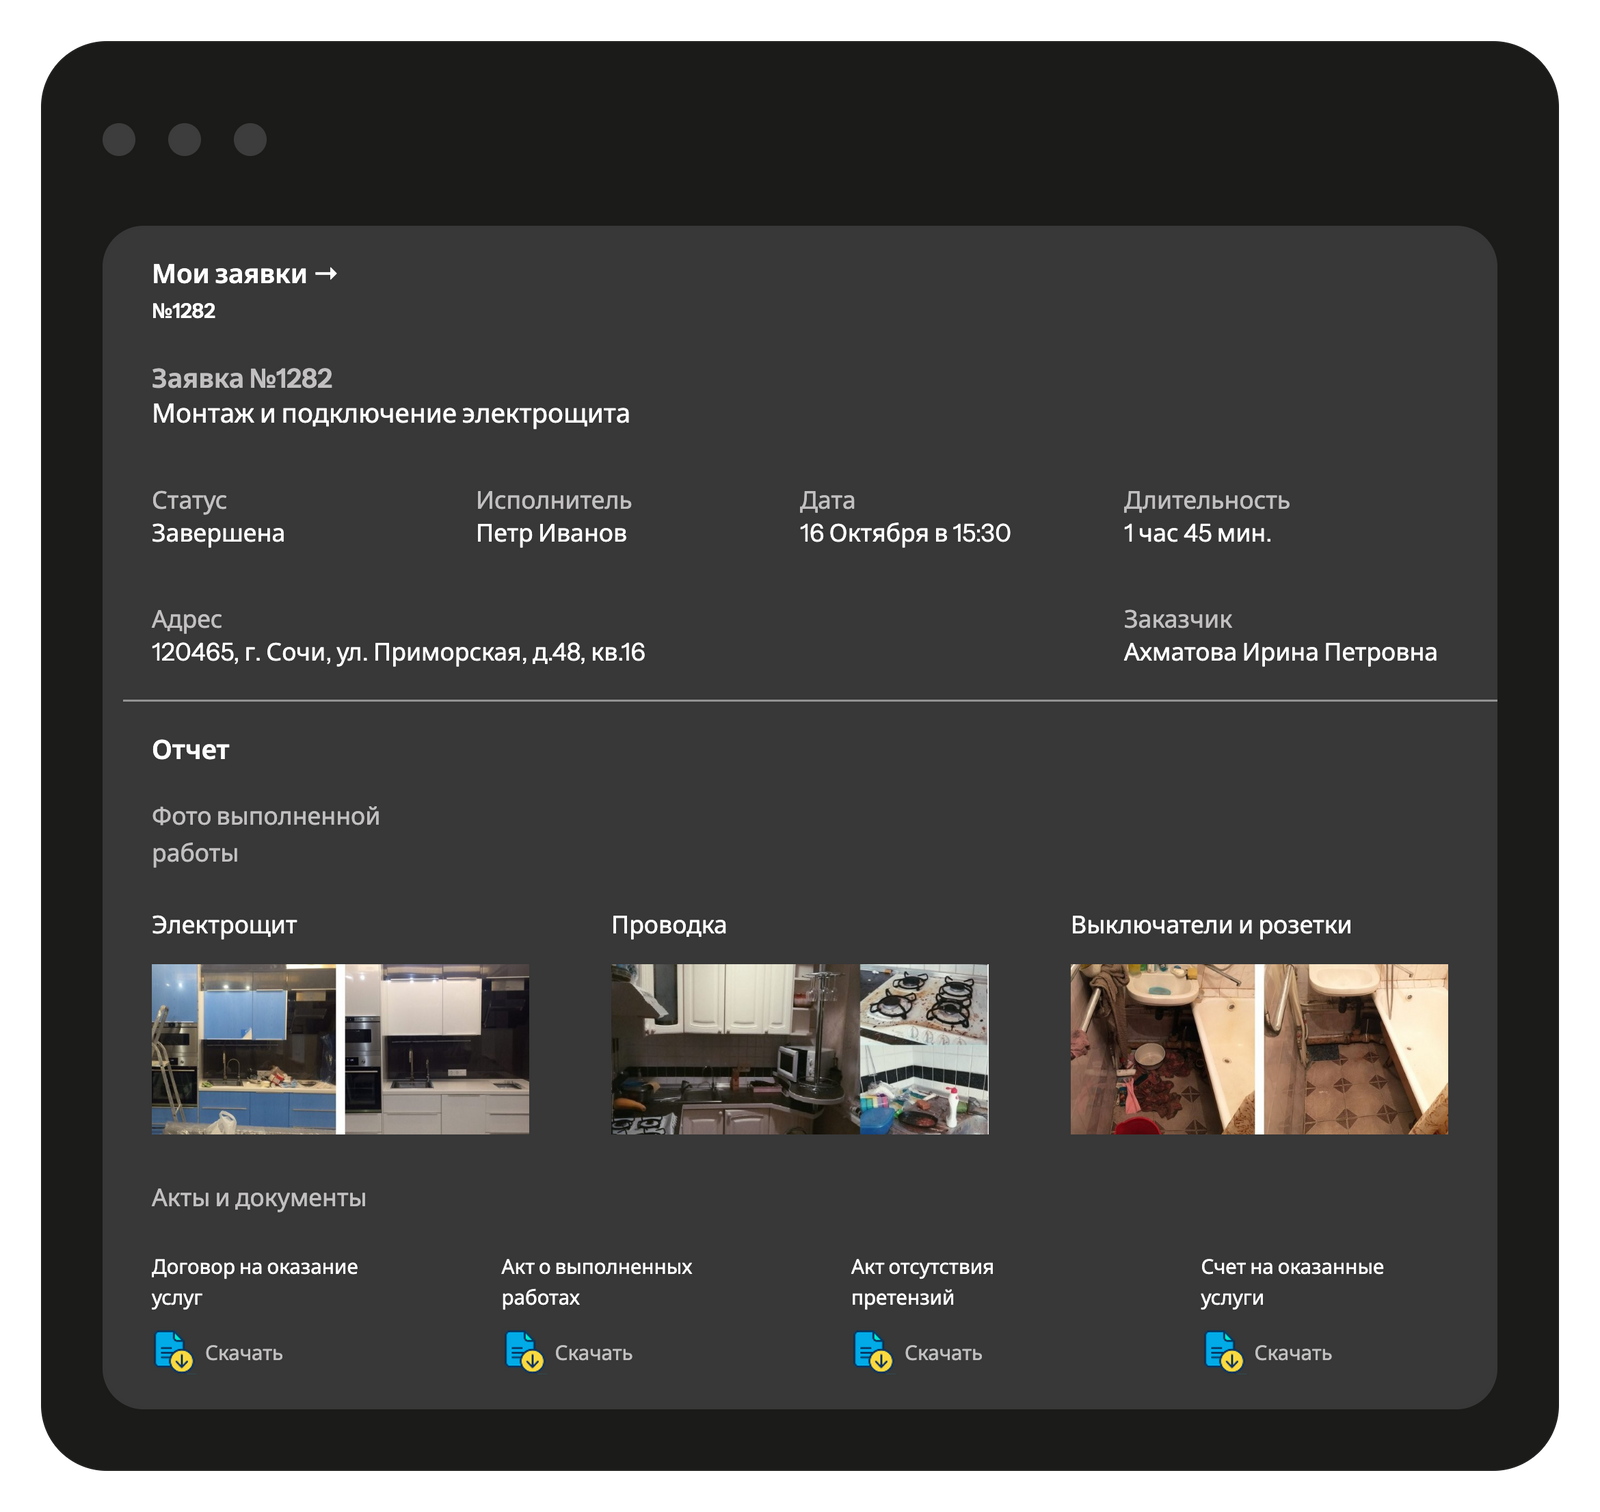Click 'Скачать' under 'Счет на оказанные услуги'
The image size is (1600, 1512).
tap(1293, 1353)
